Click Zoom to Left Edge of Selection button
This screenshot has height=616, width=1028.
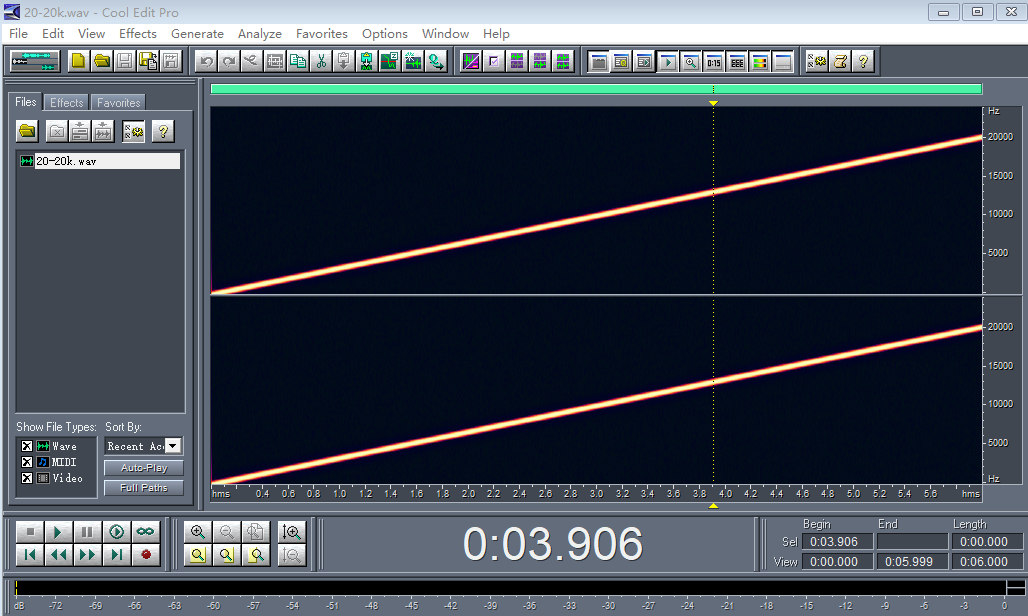(226, 555)
